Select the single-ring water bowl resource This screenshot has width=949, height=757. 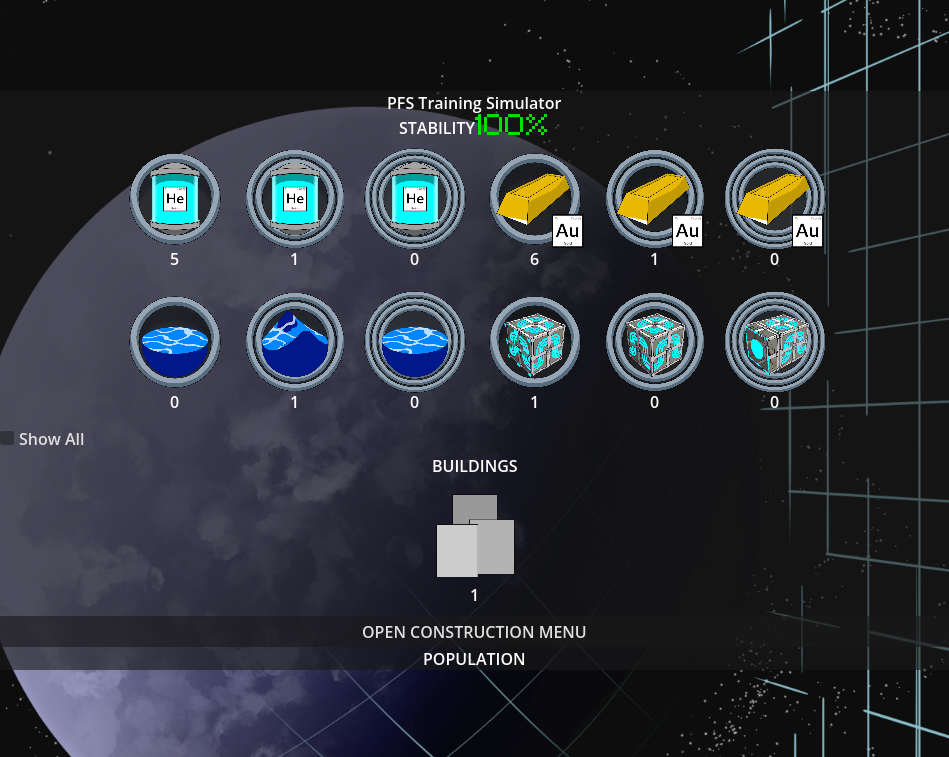(x=174, y=341)
